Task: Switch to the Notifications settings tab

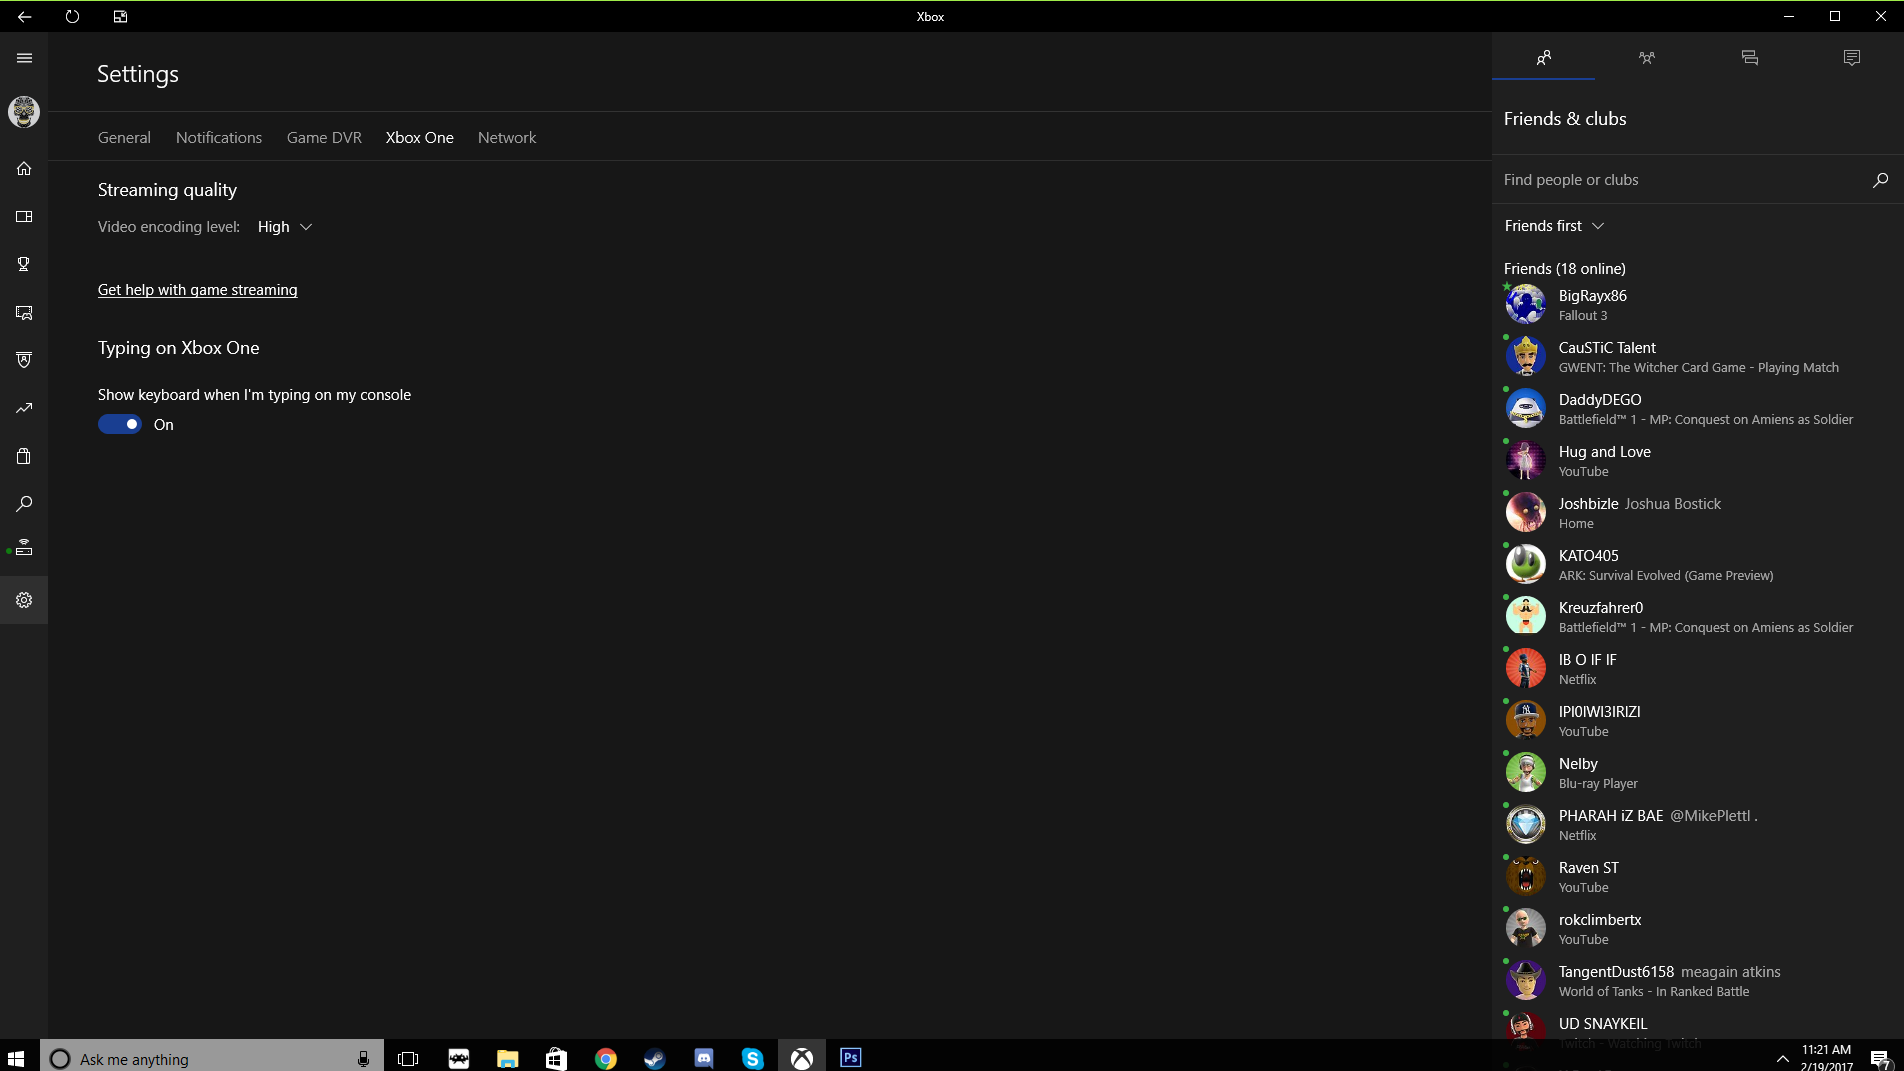Action: tap(219, 138)
